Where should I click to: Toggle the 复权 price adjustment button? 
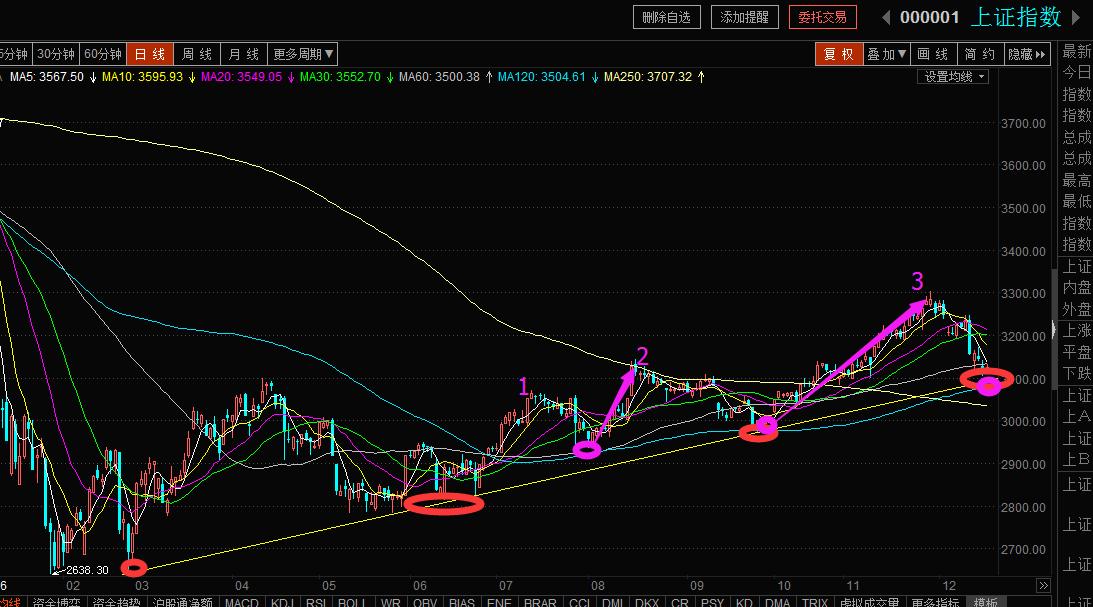coord(838,54)
